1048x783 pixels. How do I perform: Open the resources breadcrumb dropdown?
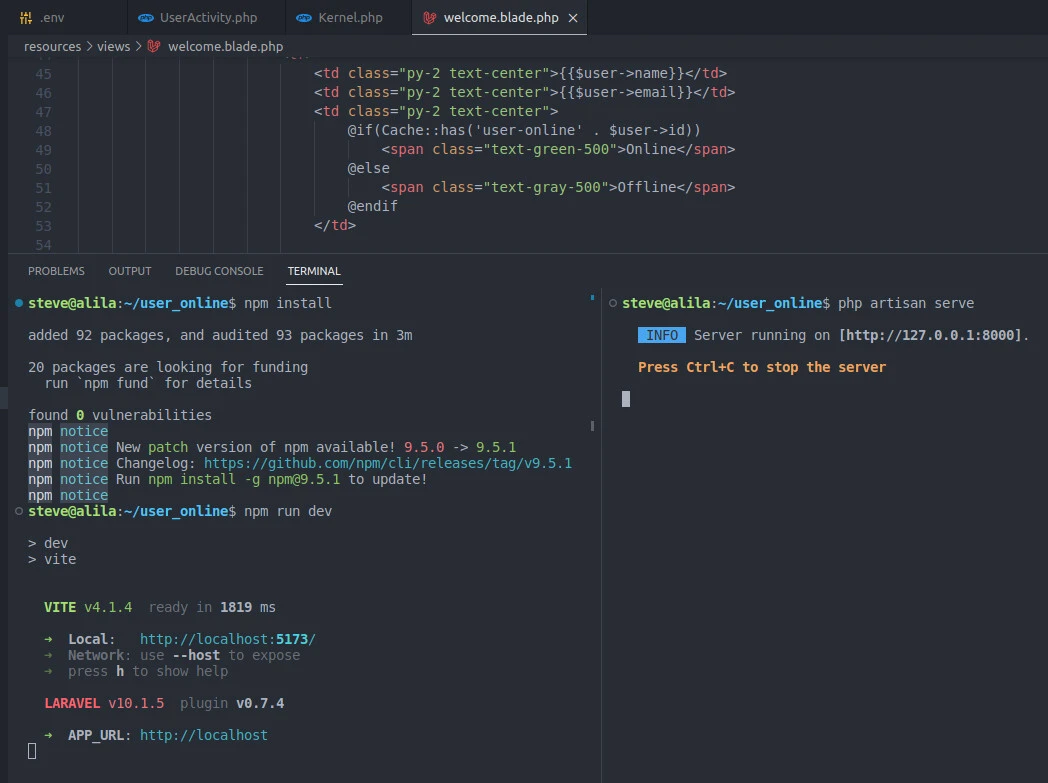click(52, 46)
